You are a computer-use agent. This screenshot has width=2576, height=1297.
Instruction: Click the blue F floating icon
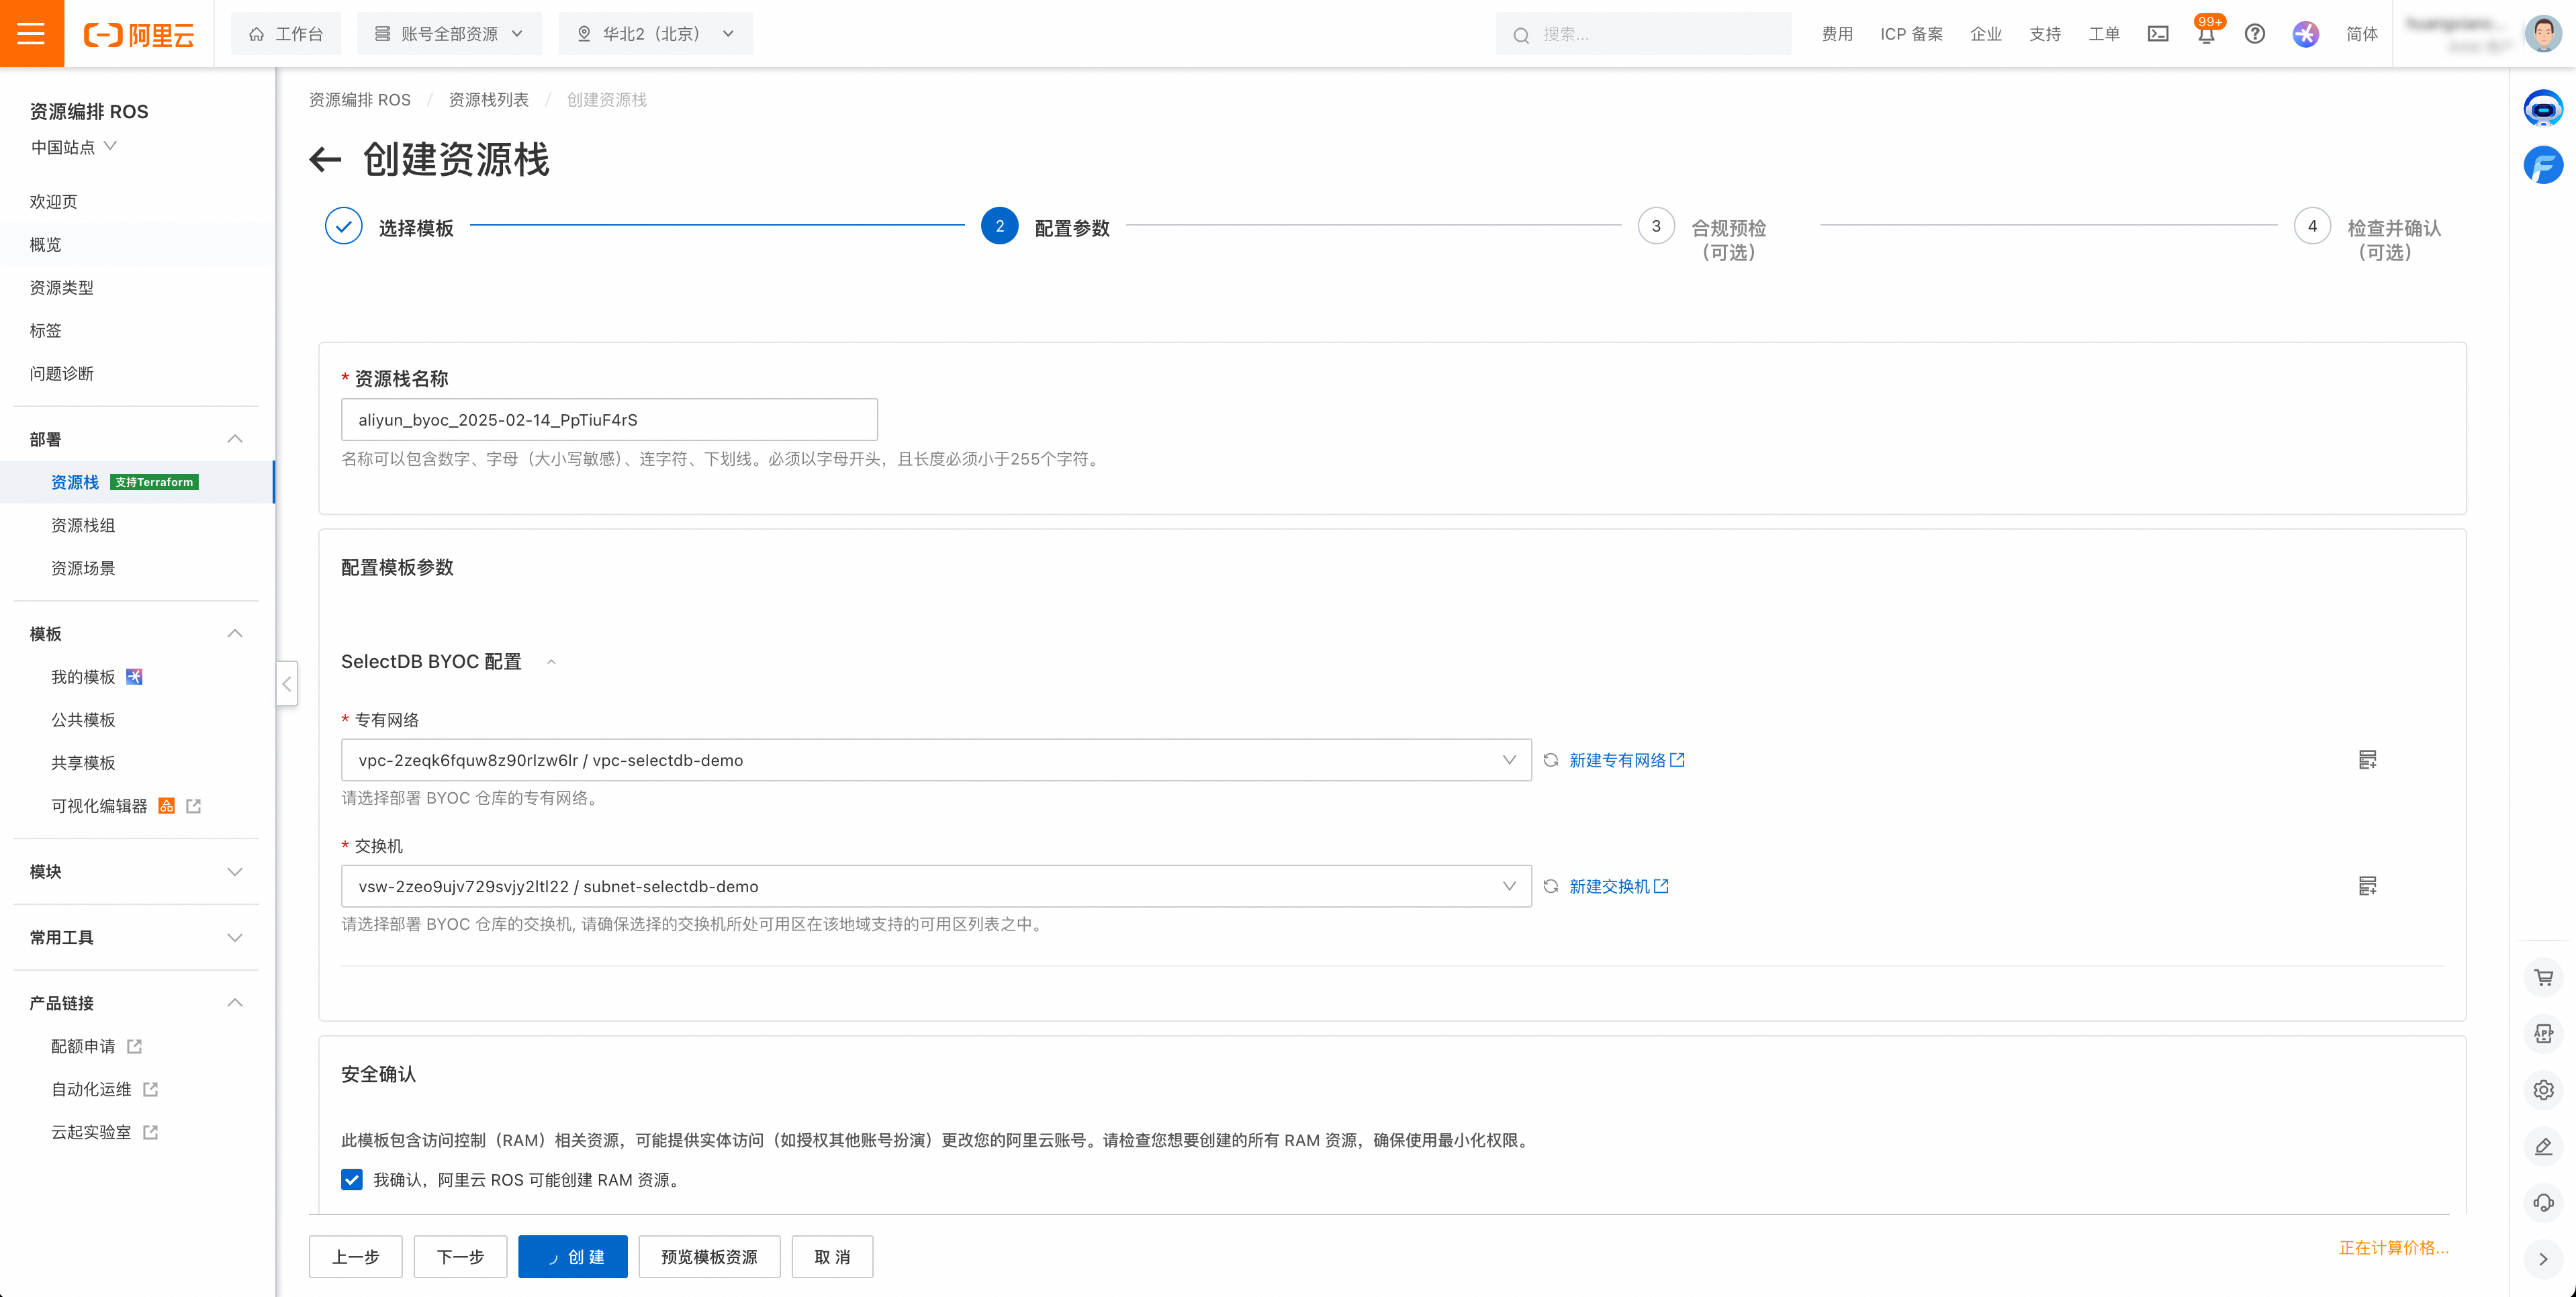[2542, 165]
